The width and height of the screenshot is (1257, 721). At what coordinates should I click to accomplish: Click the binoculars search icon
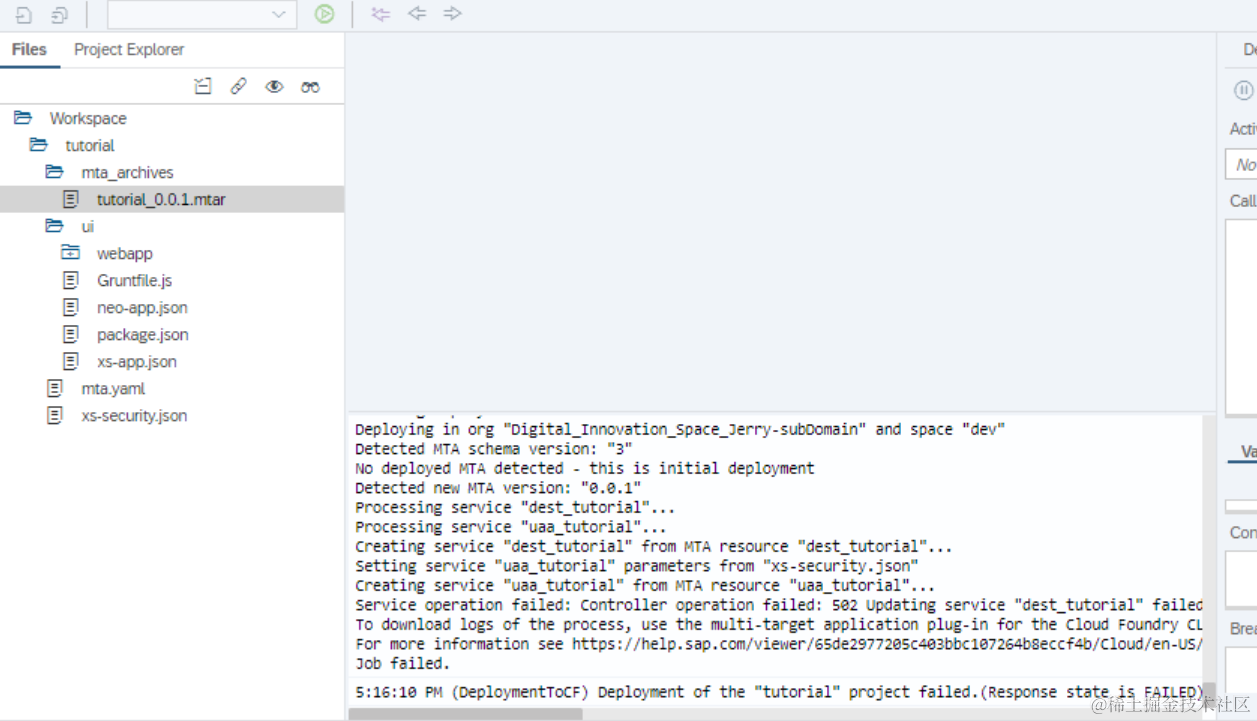(x=310, y=87)
